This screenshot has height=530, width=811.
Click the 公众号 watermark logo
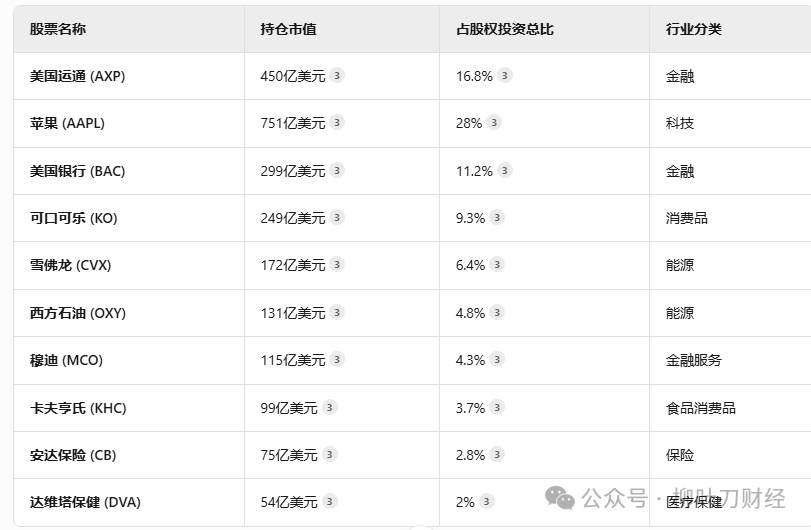point(560,496)
